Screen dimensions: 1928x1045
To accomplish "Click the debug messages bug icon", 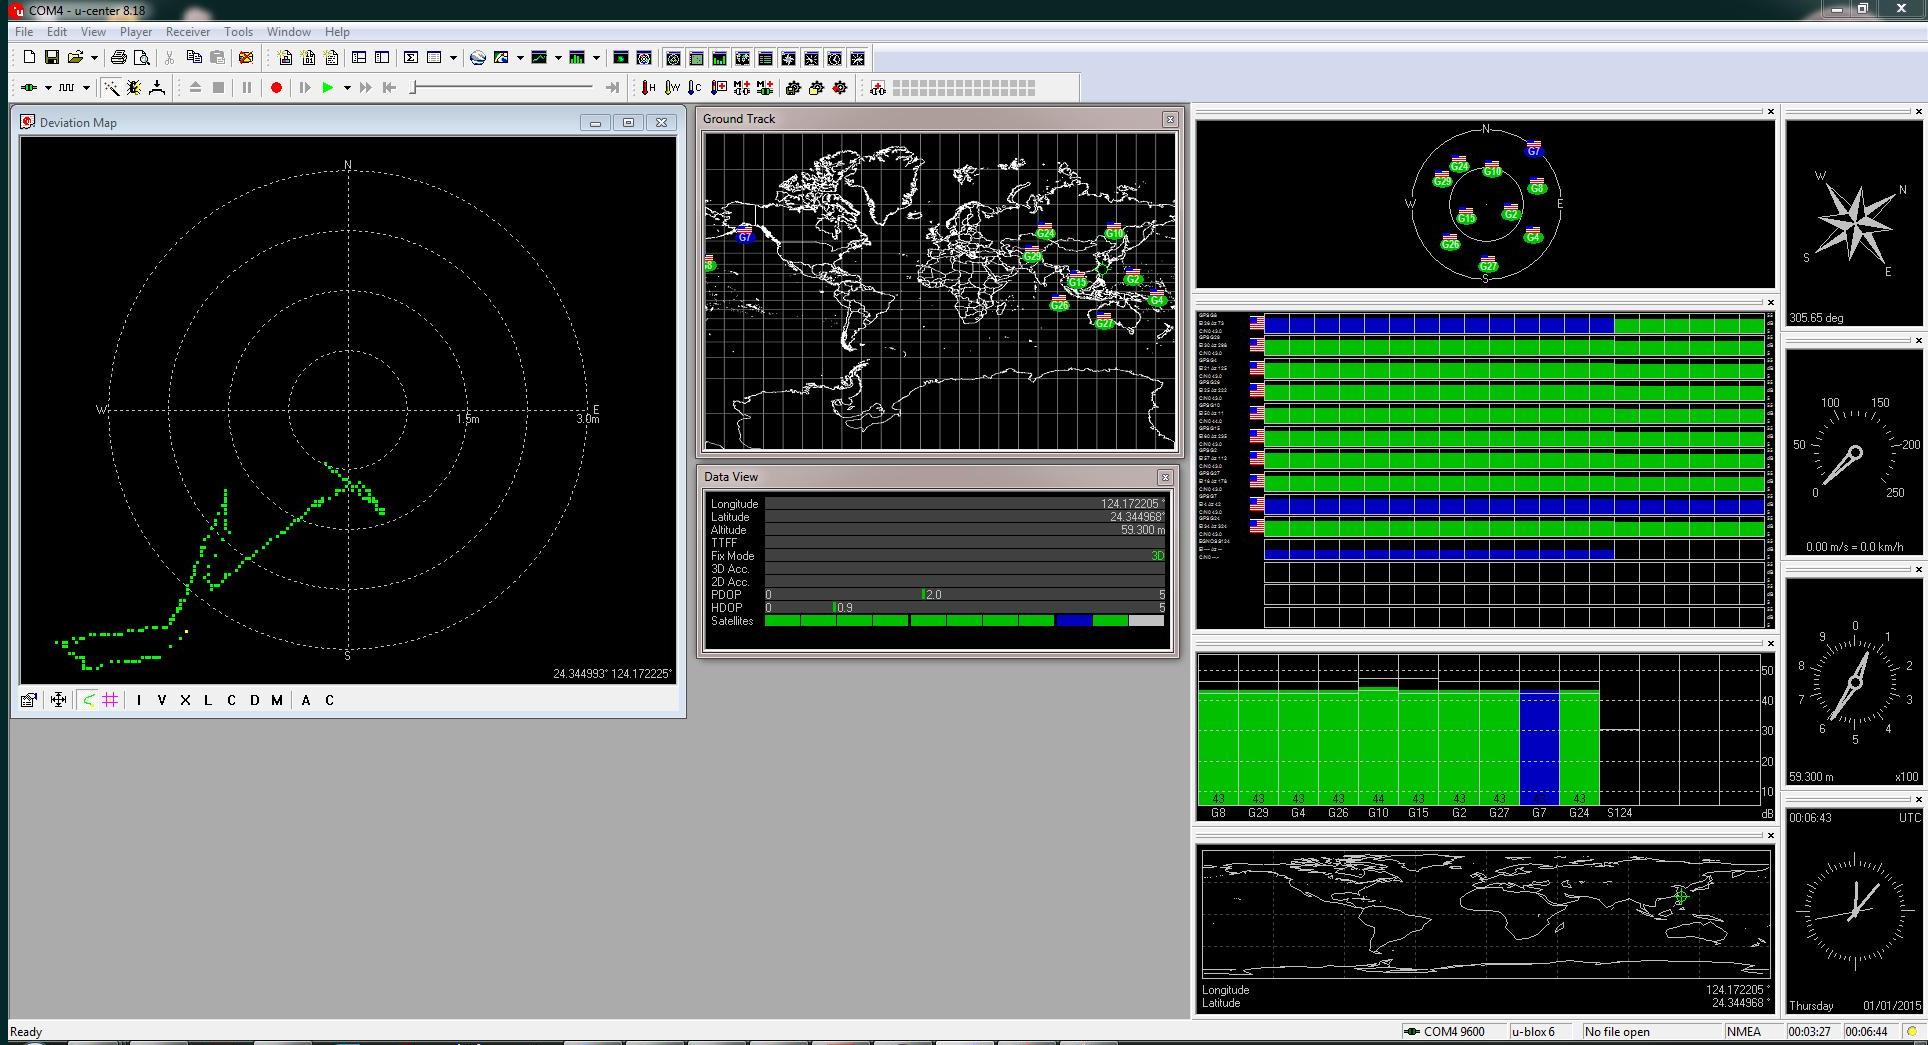I will pyautogui.click(x=134, y=88).
